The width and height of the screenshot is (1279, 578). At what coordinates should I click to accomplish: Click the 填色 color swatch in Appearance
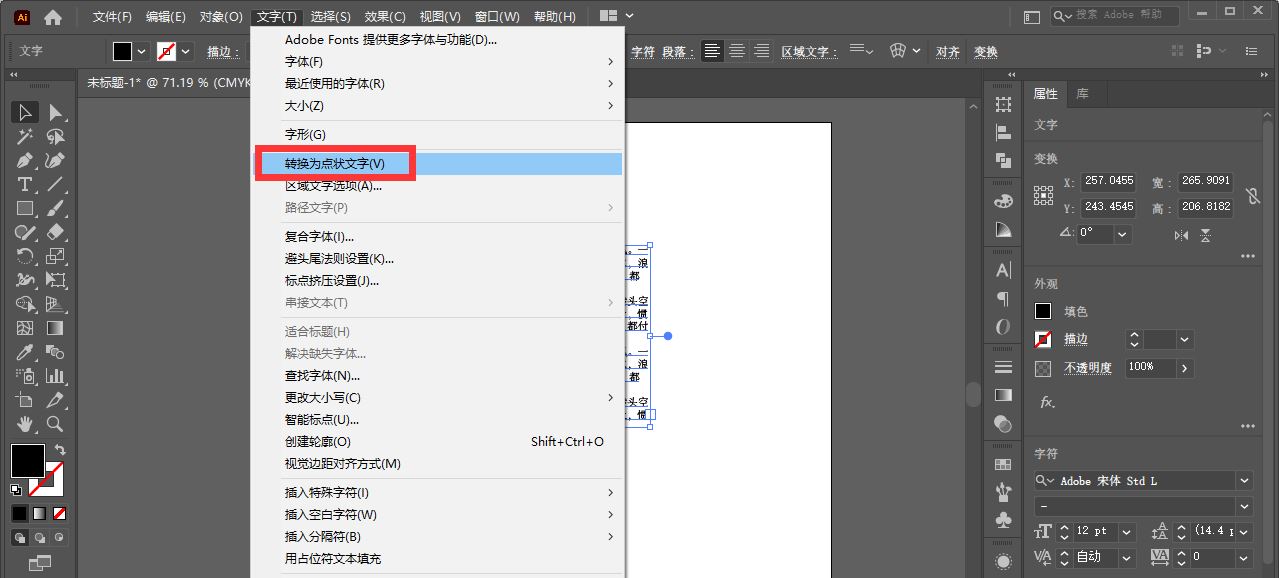[x=1043, y=311]
